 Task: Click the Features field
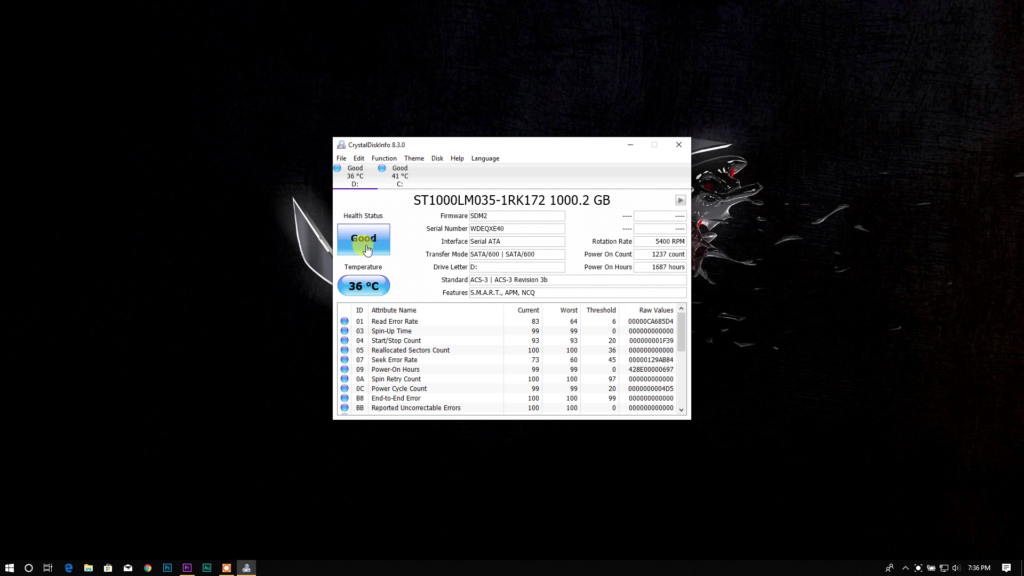click(578, 293)
